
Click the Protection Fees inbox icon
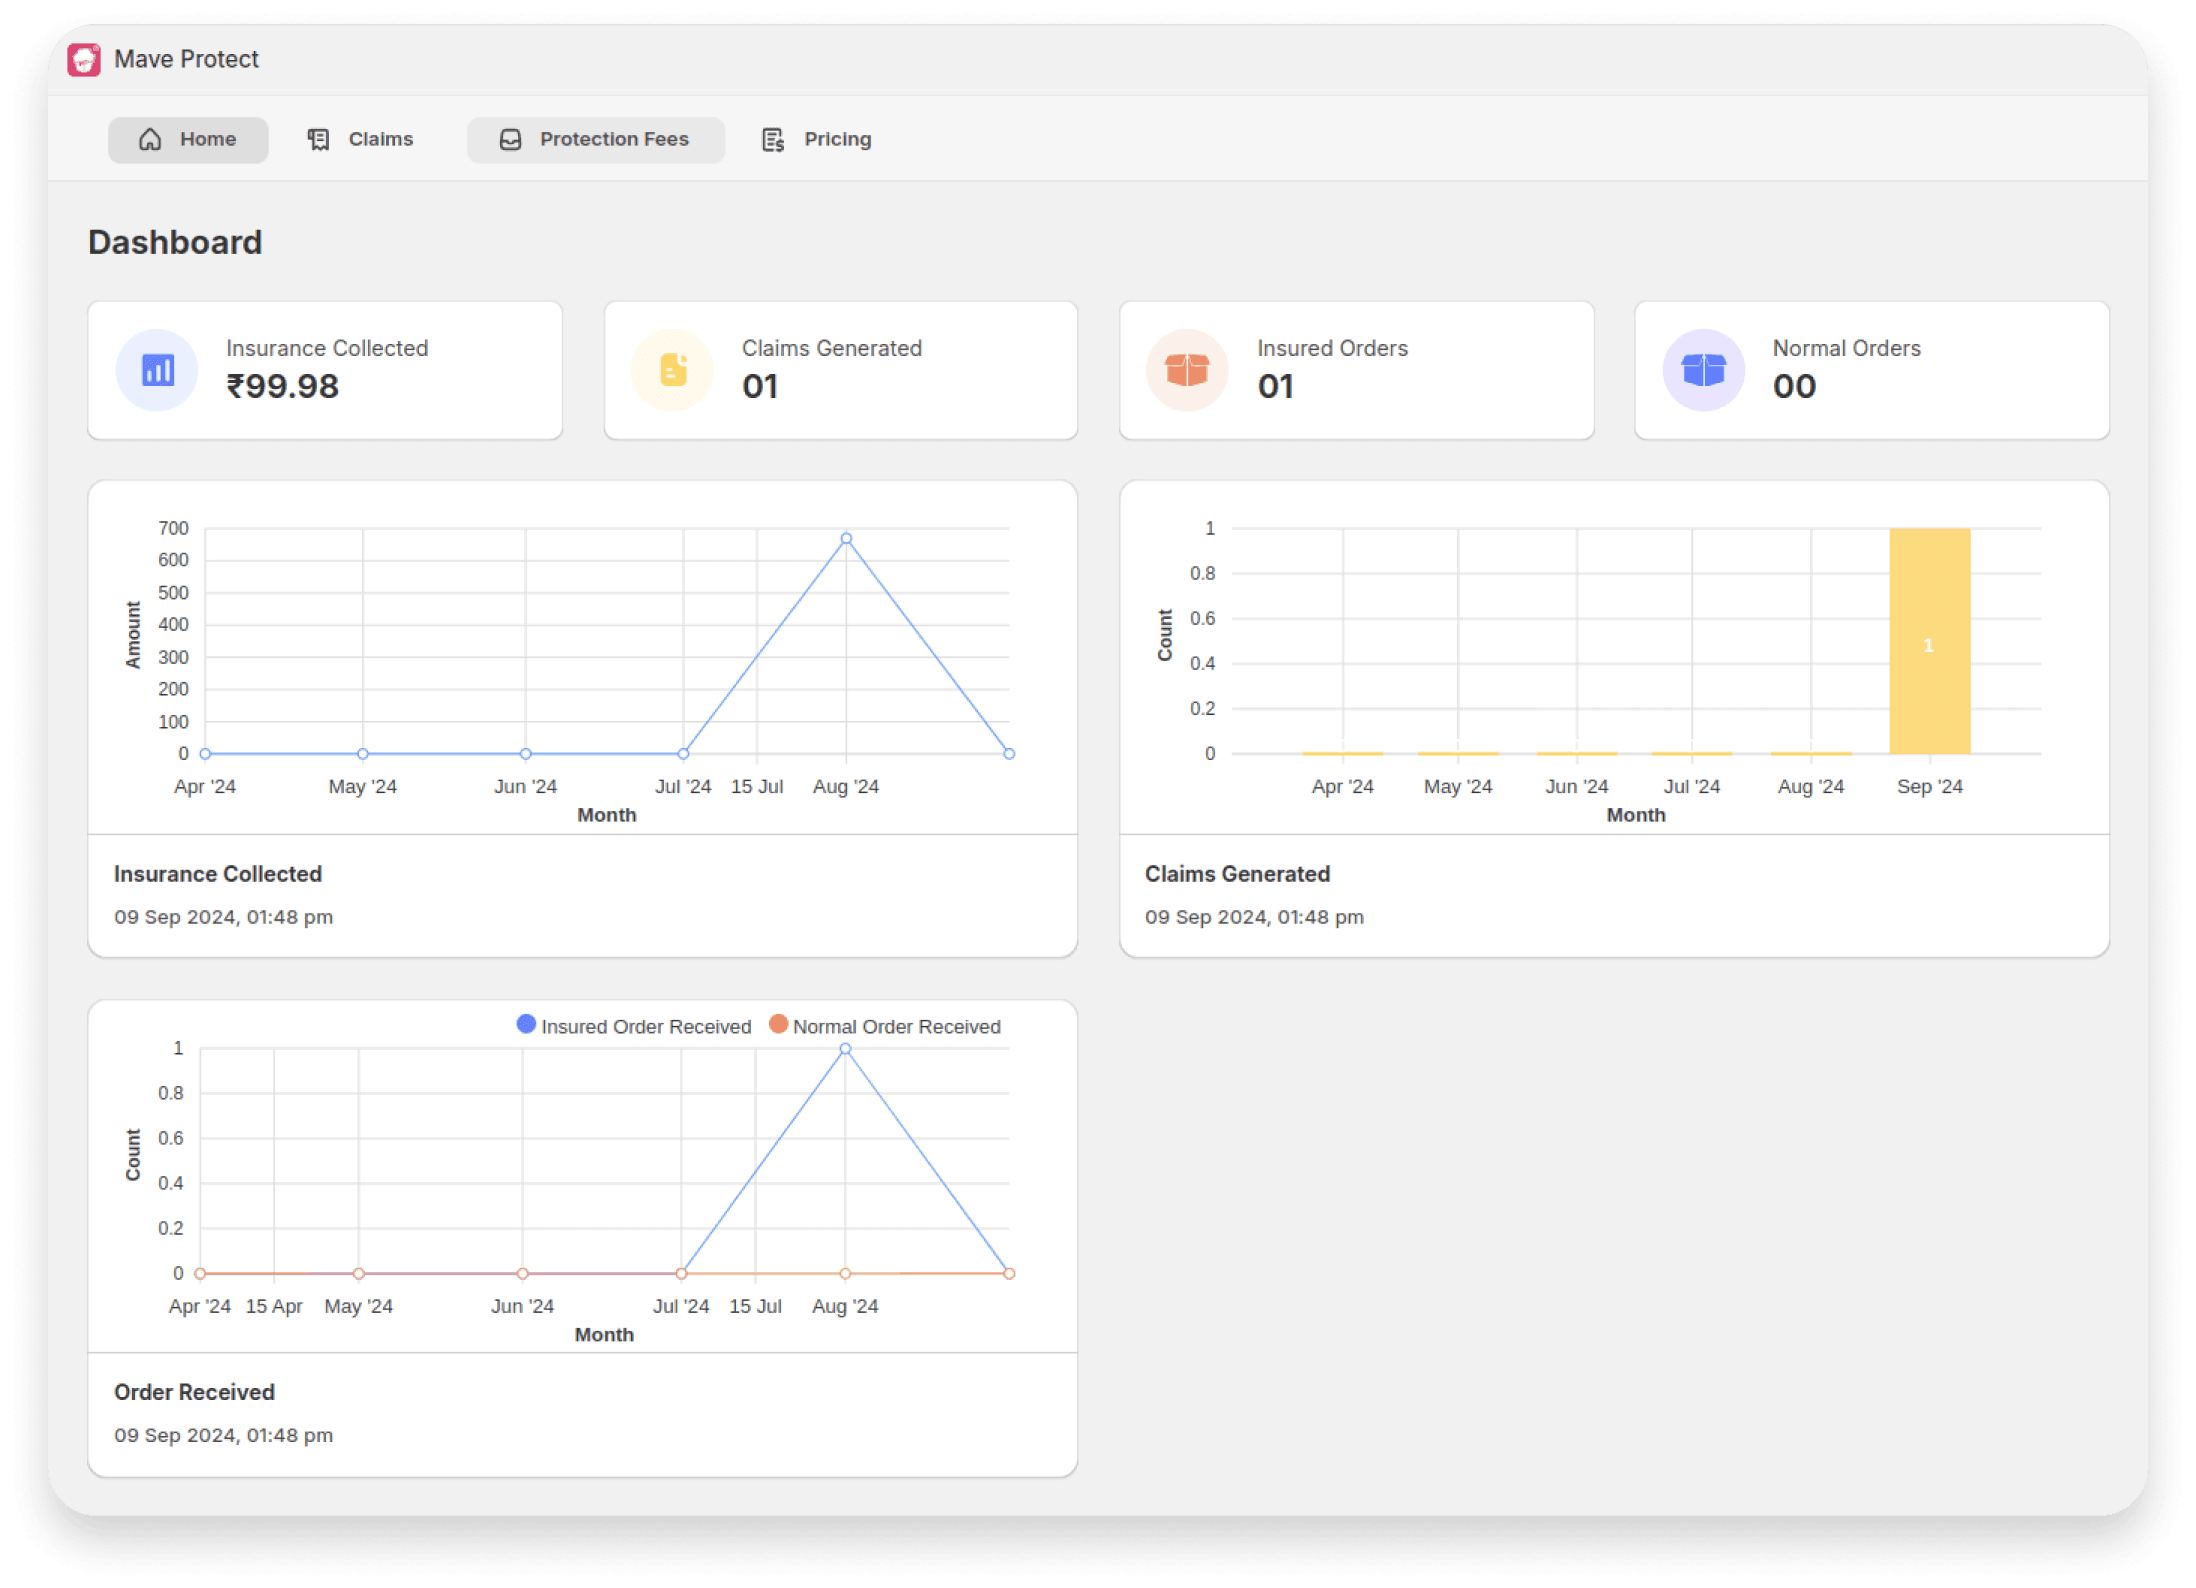510,140
